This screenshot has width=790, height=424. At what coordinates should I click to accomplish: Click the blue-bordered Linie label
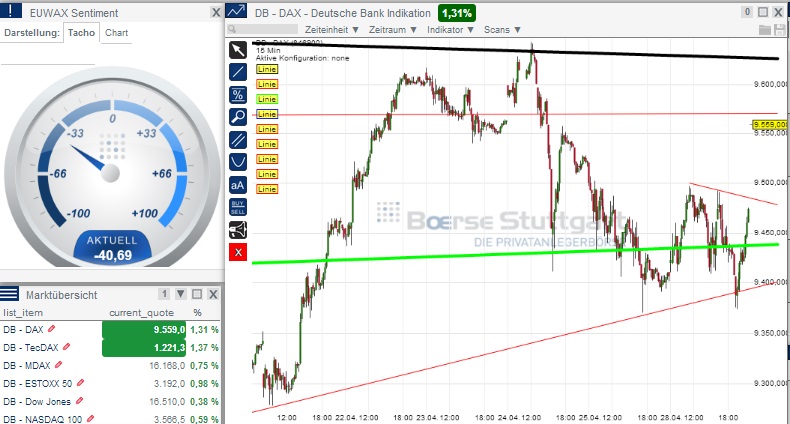tap(267, 114)
